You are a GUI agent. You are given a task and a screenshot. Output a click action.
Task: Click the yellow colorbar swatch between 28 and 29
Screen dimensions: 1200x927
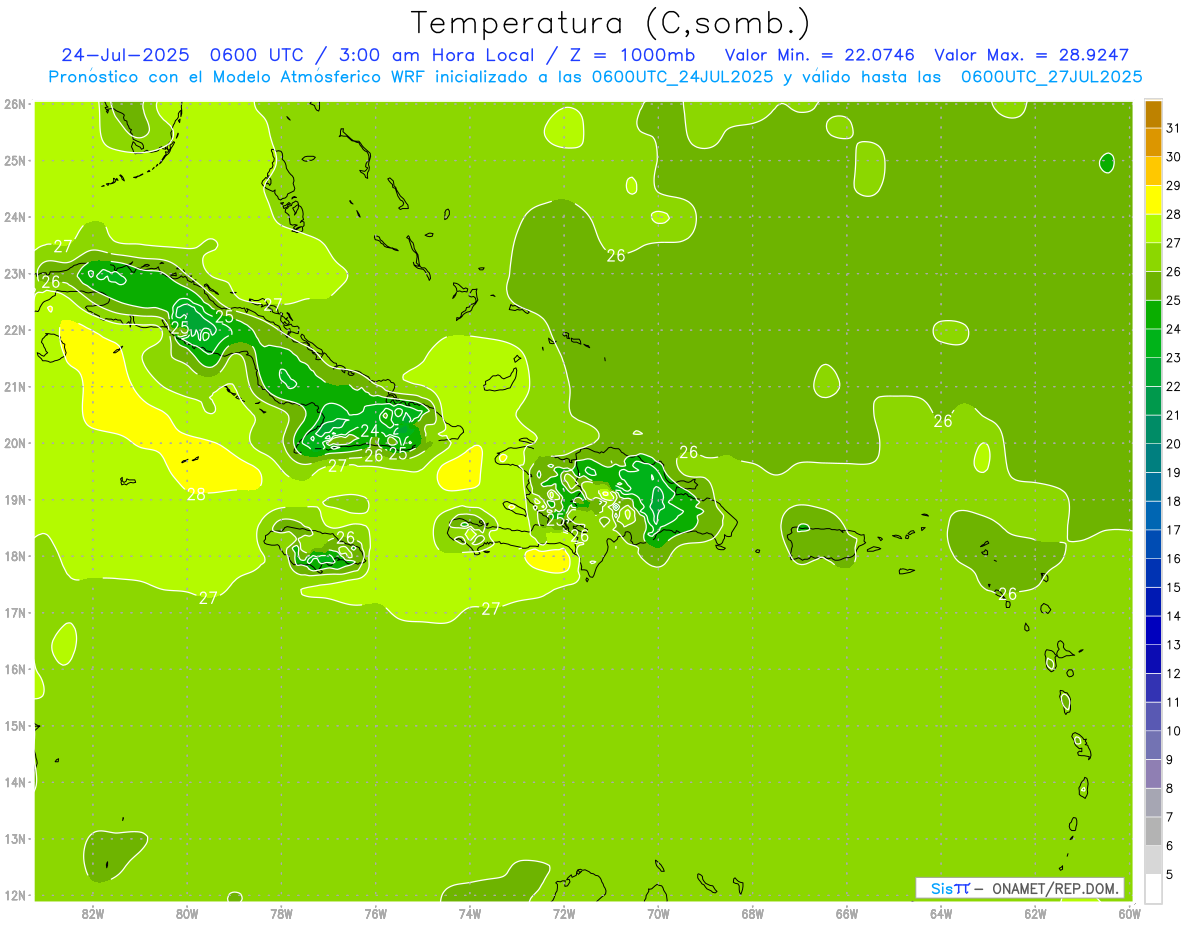[1153, 201]
